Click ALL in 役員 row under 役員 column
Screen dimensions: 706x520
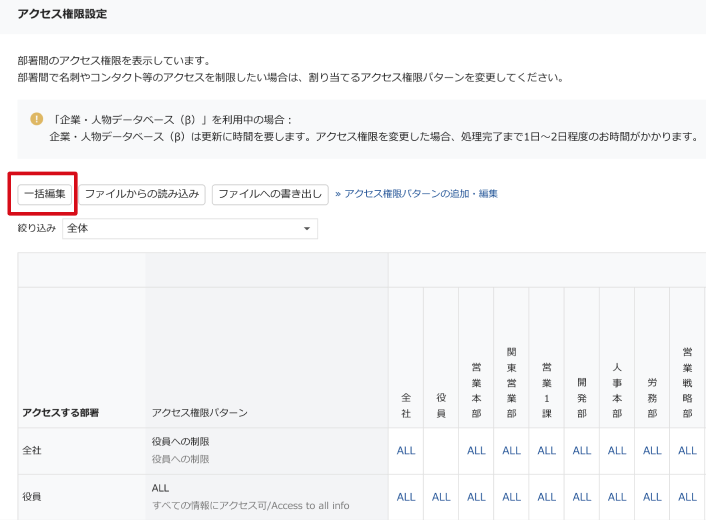pyautogui.click(x=441, y=497)
